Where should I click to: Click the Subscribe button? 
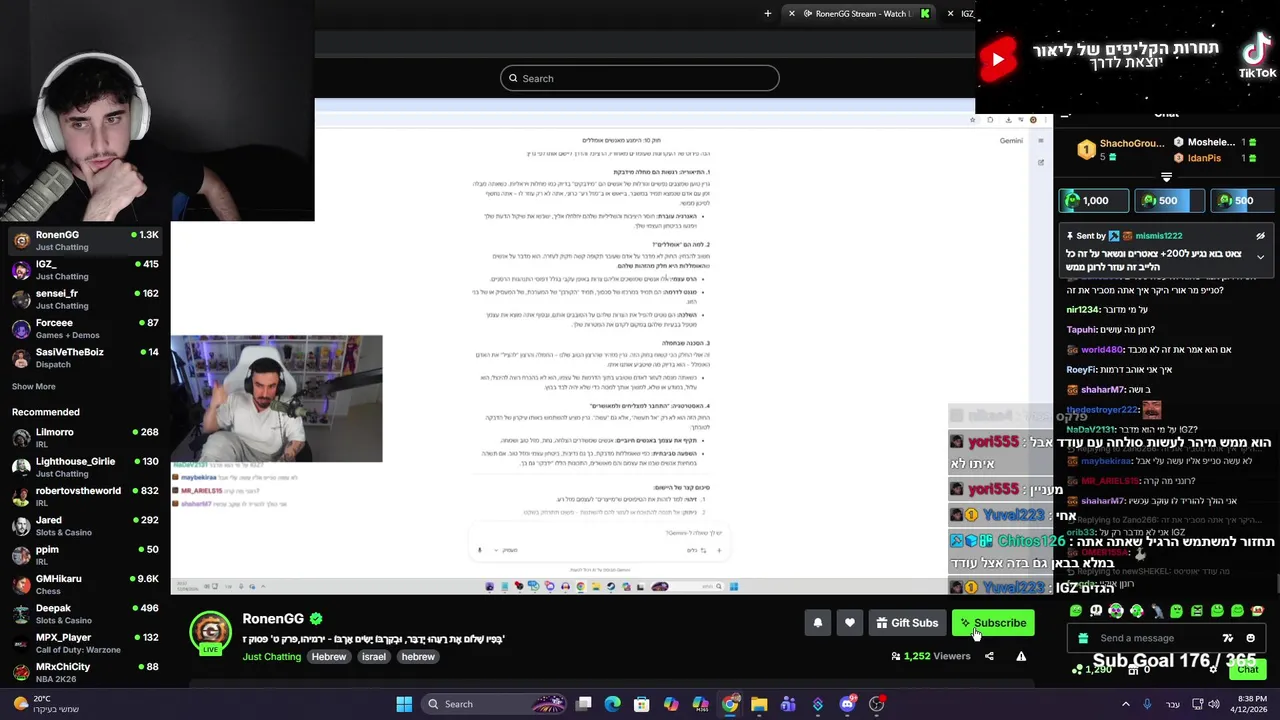pos(993,623)
